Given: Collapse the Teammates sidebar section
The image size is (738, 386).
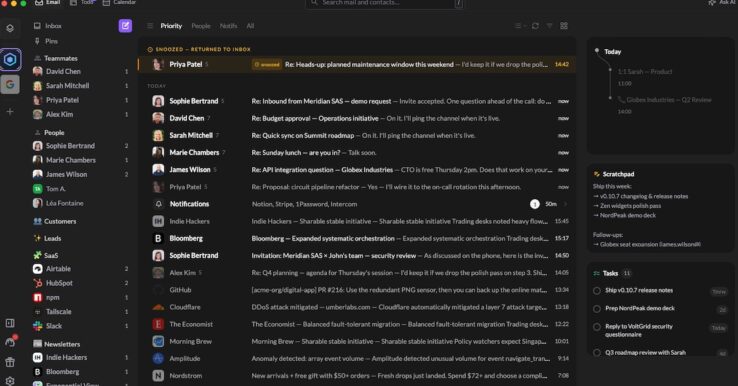Looking at the screenshot, I should pos(56,58).
